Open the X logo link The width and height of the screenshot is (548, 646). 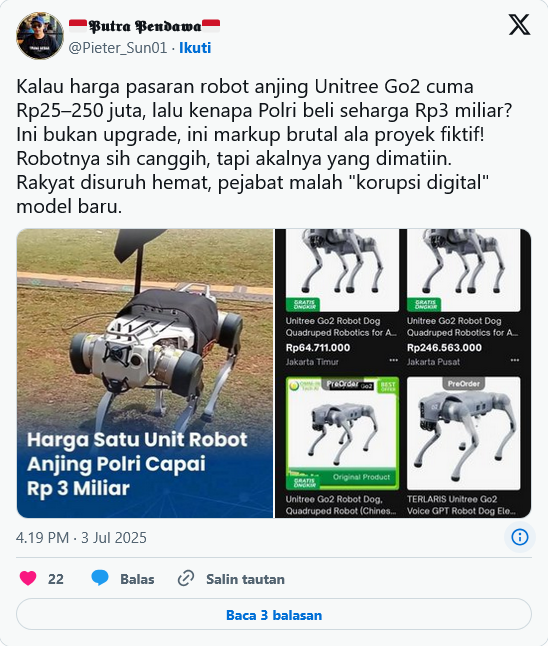tap(519, 25)
